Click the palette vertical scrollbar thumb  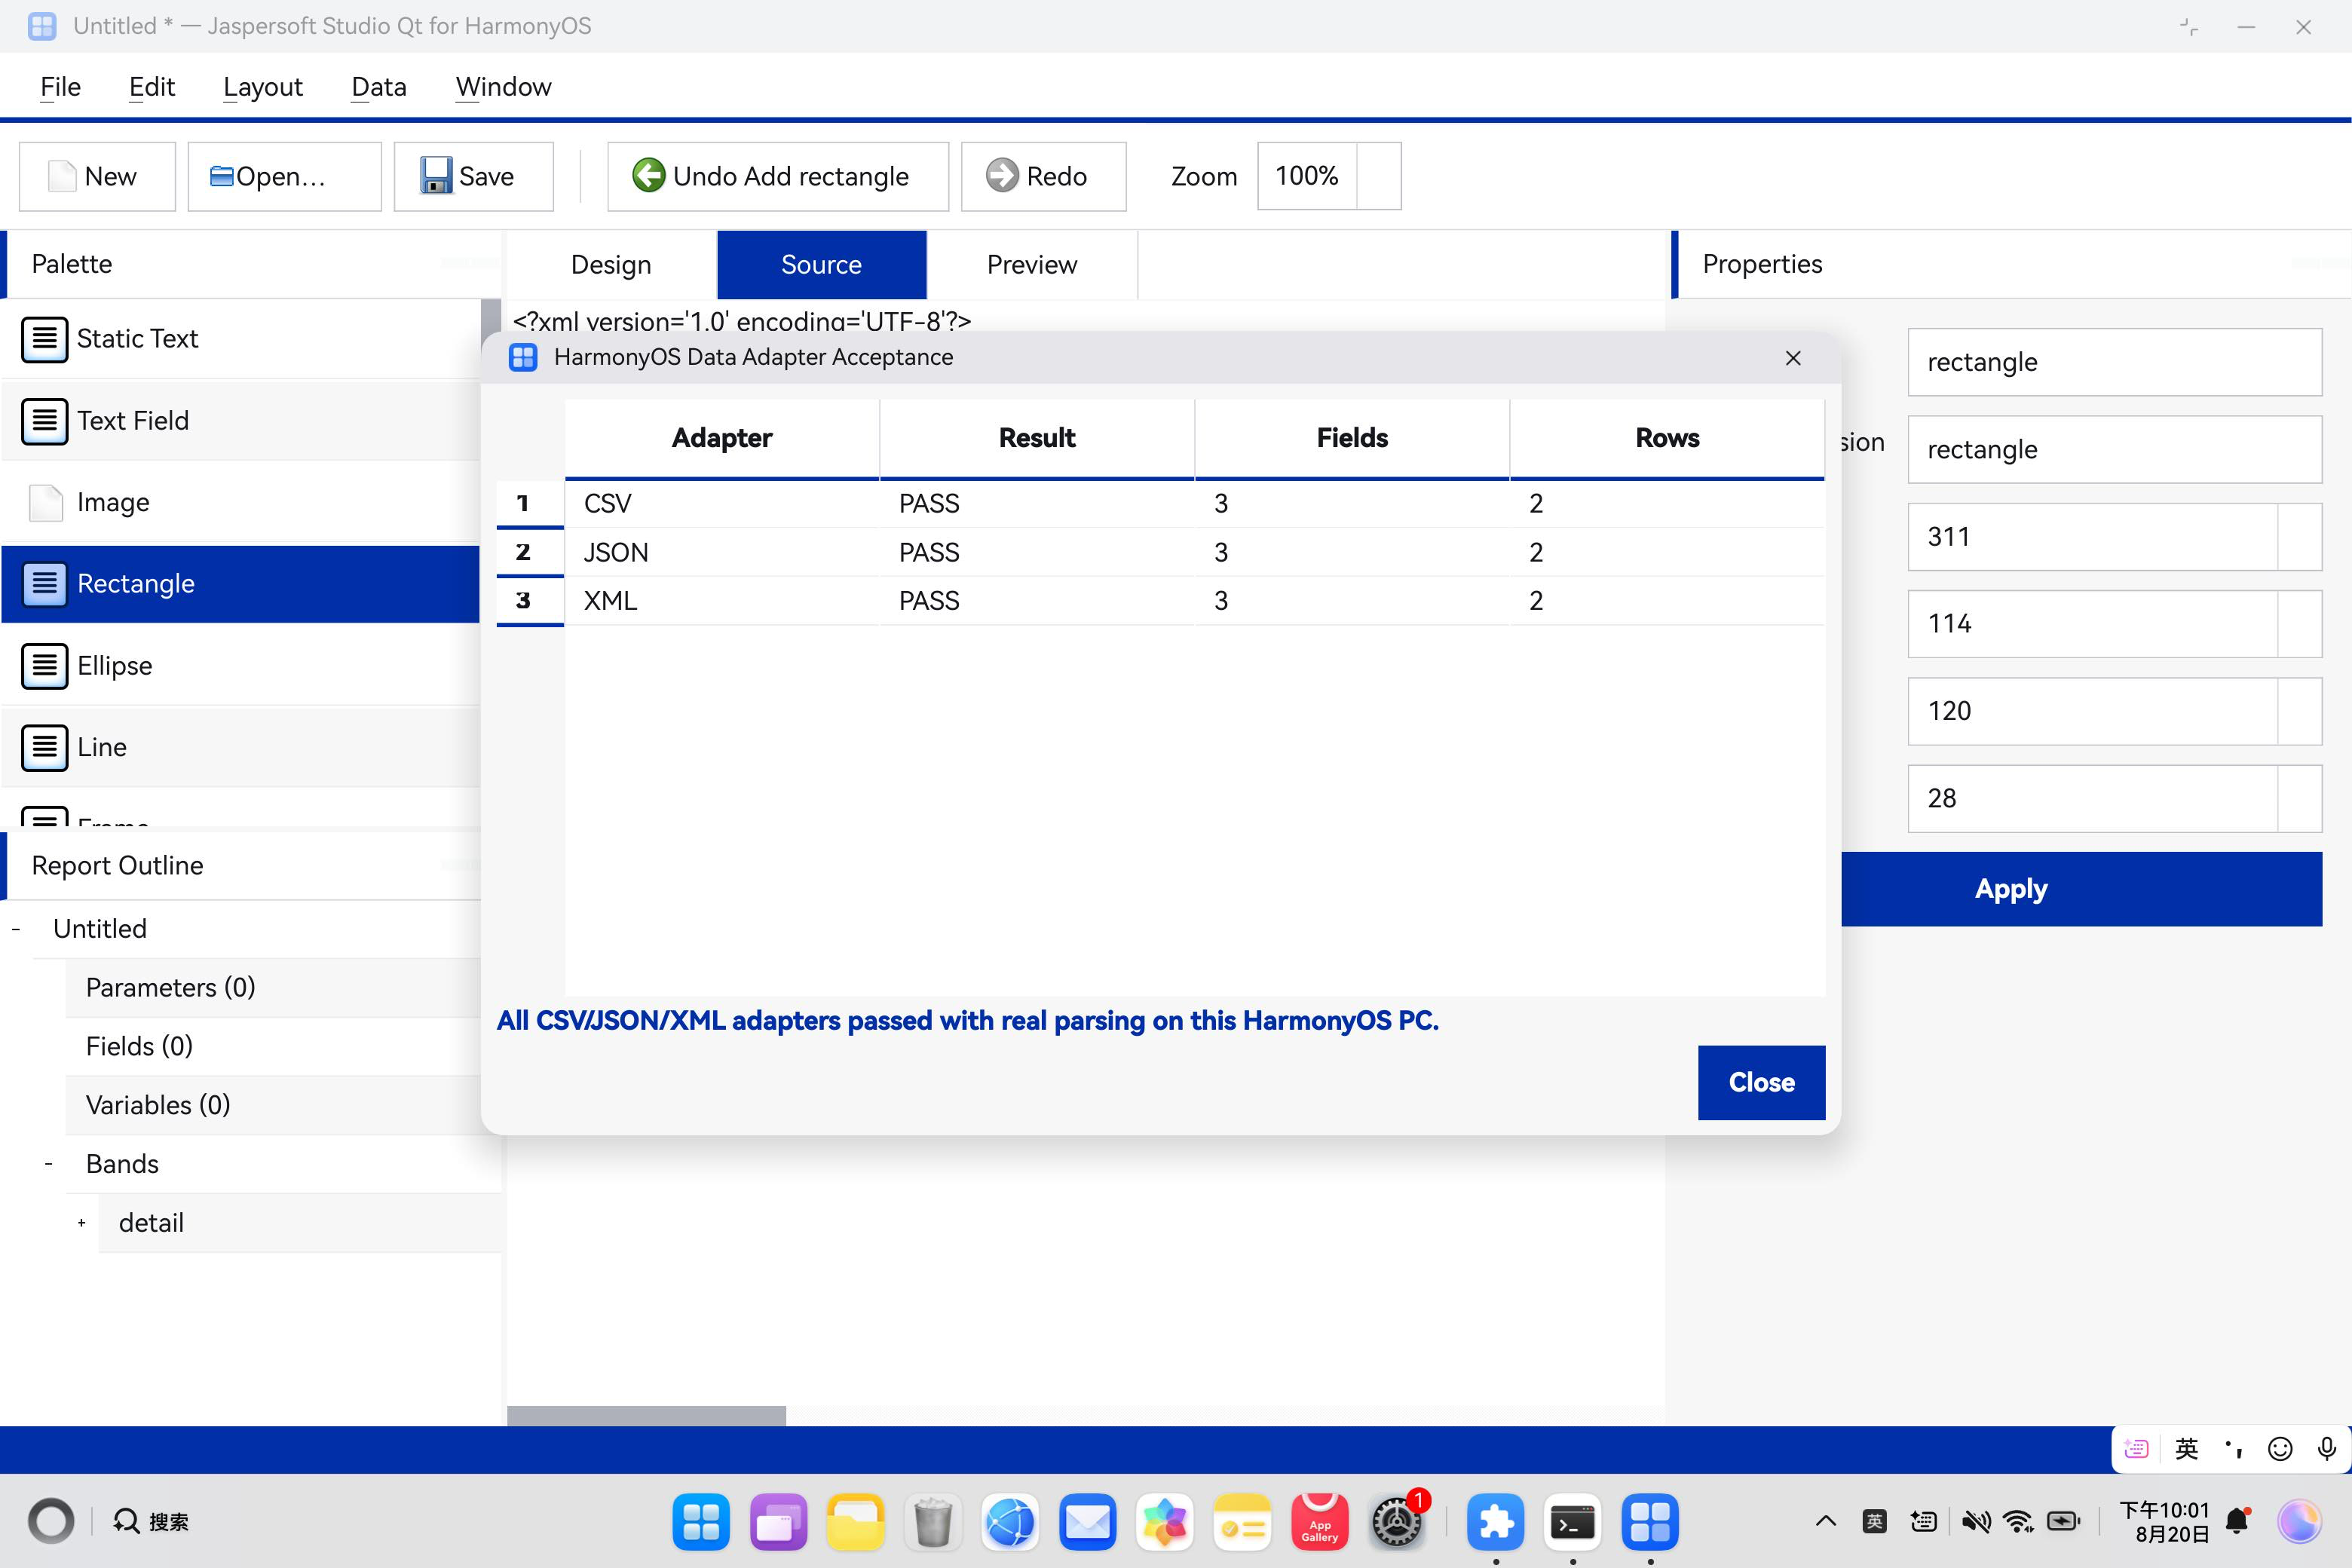tap(490, 316)
